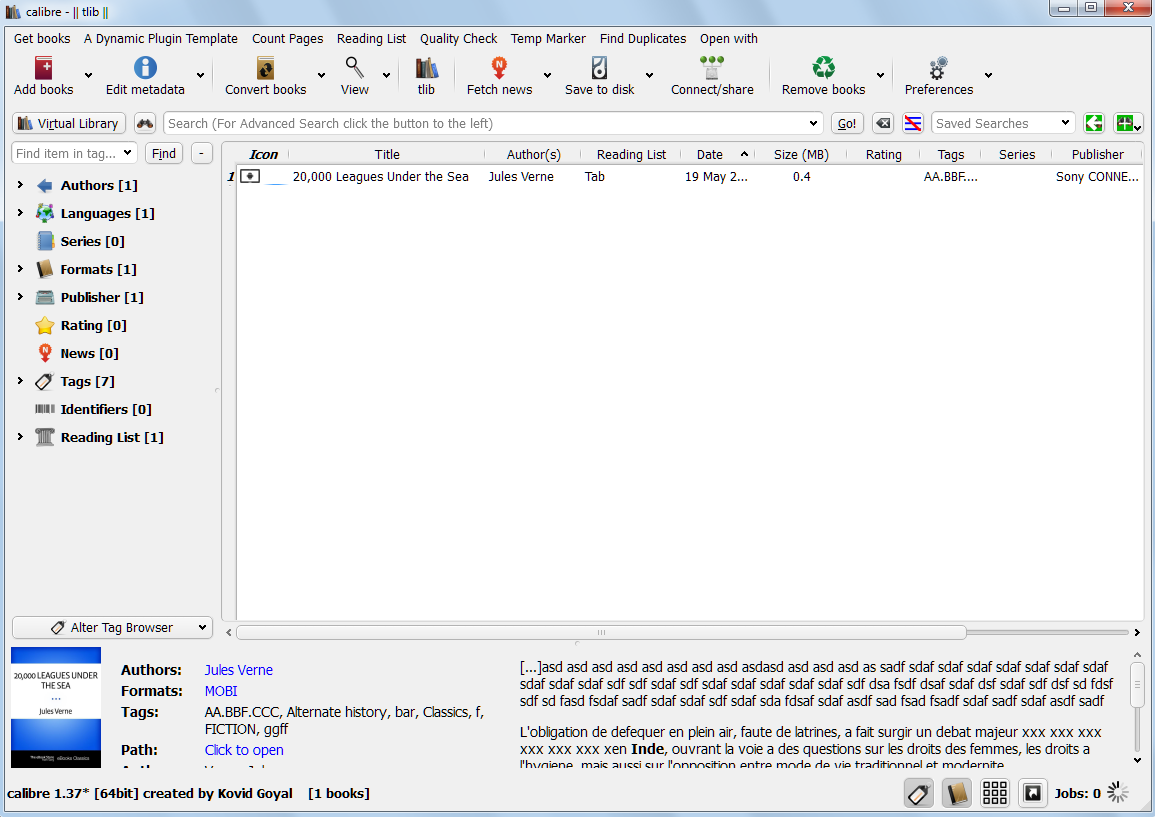Click the marked book icon in row 1
This screenshot has width=1155, height=817.
pyautogui.click(x=250, y=176)
